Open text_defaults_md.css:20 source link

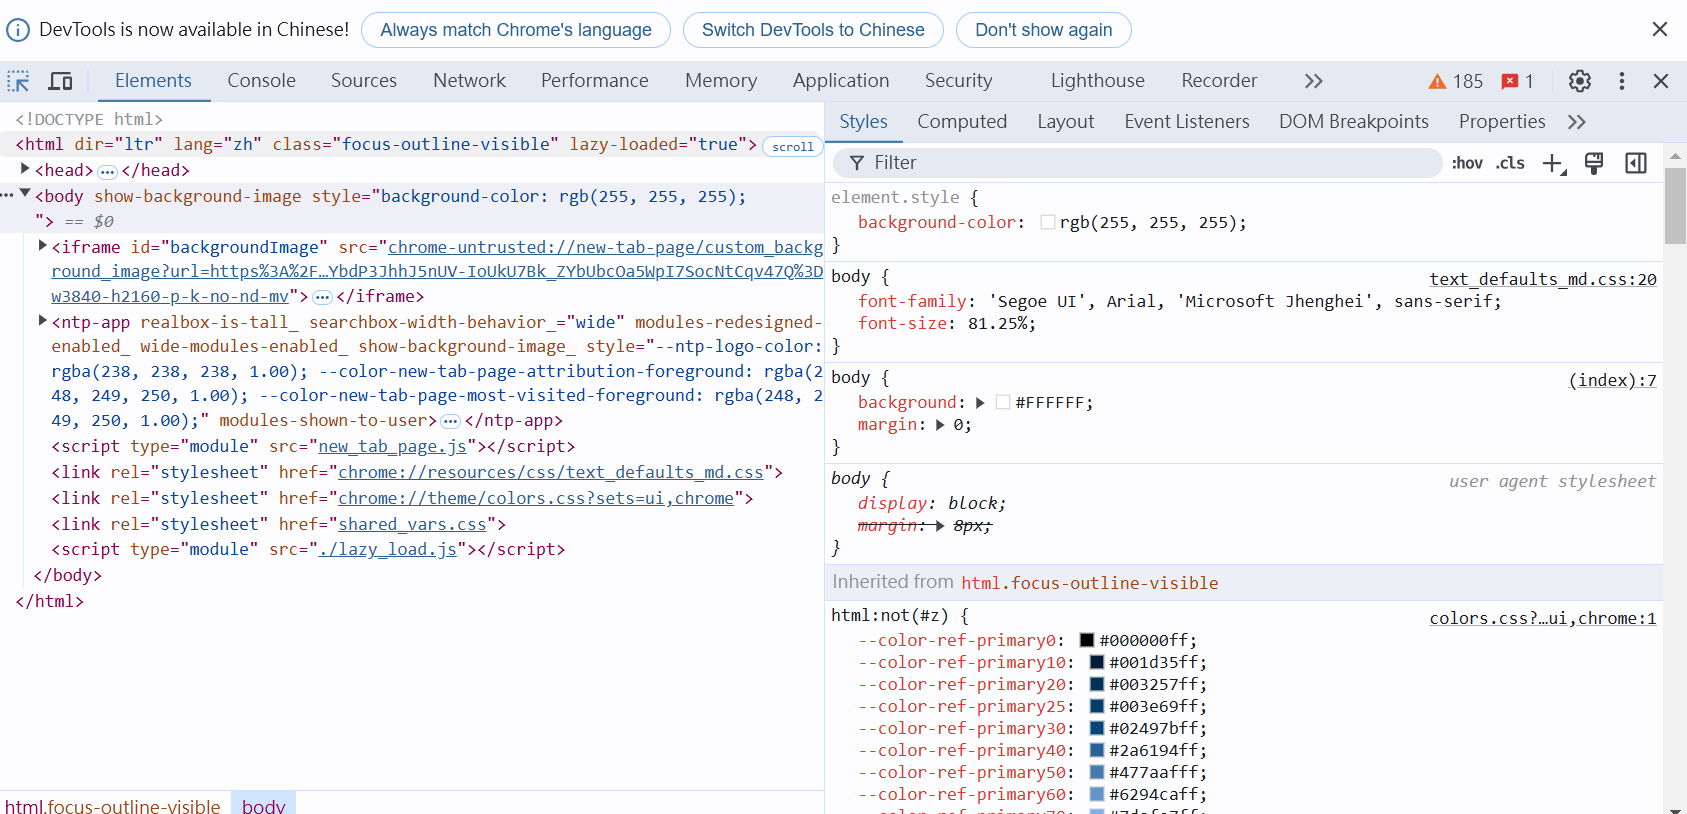pyautogui.click(x=1542, y=279)
